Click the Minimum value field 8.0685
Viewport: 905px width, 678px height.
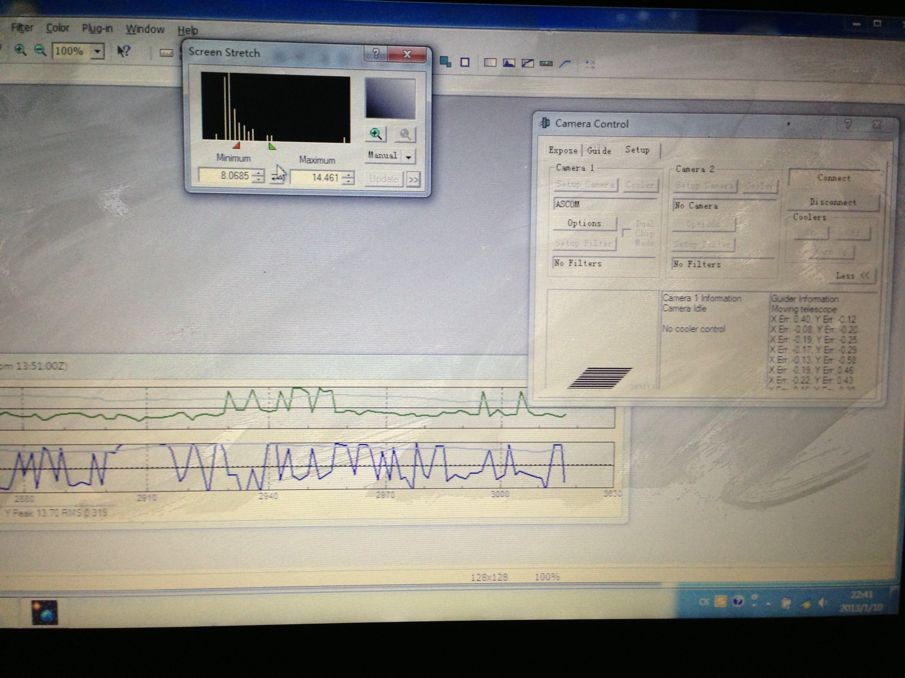point(225,175)
